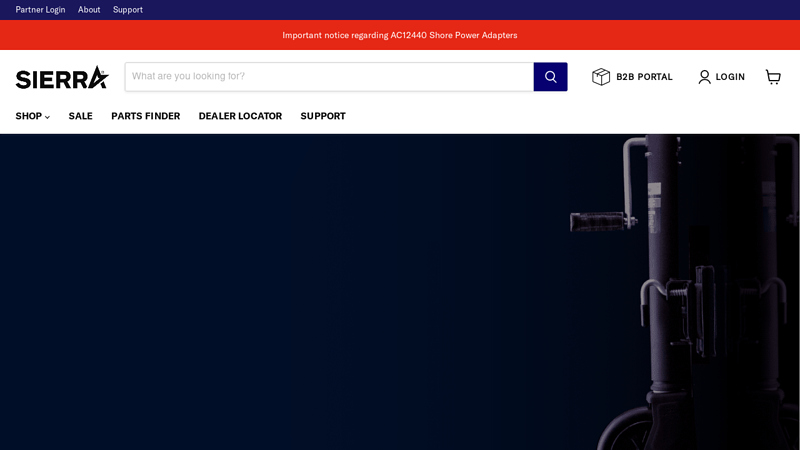
Task: Click the Partner Login link
Action: [x=40, y=10]
